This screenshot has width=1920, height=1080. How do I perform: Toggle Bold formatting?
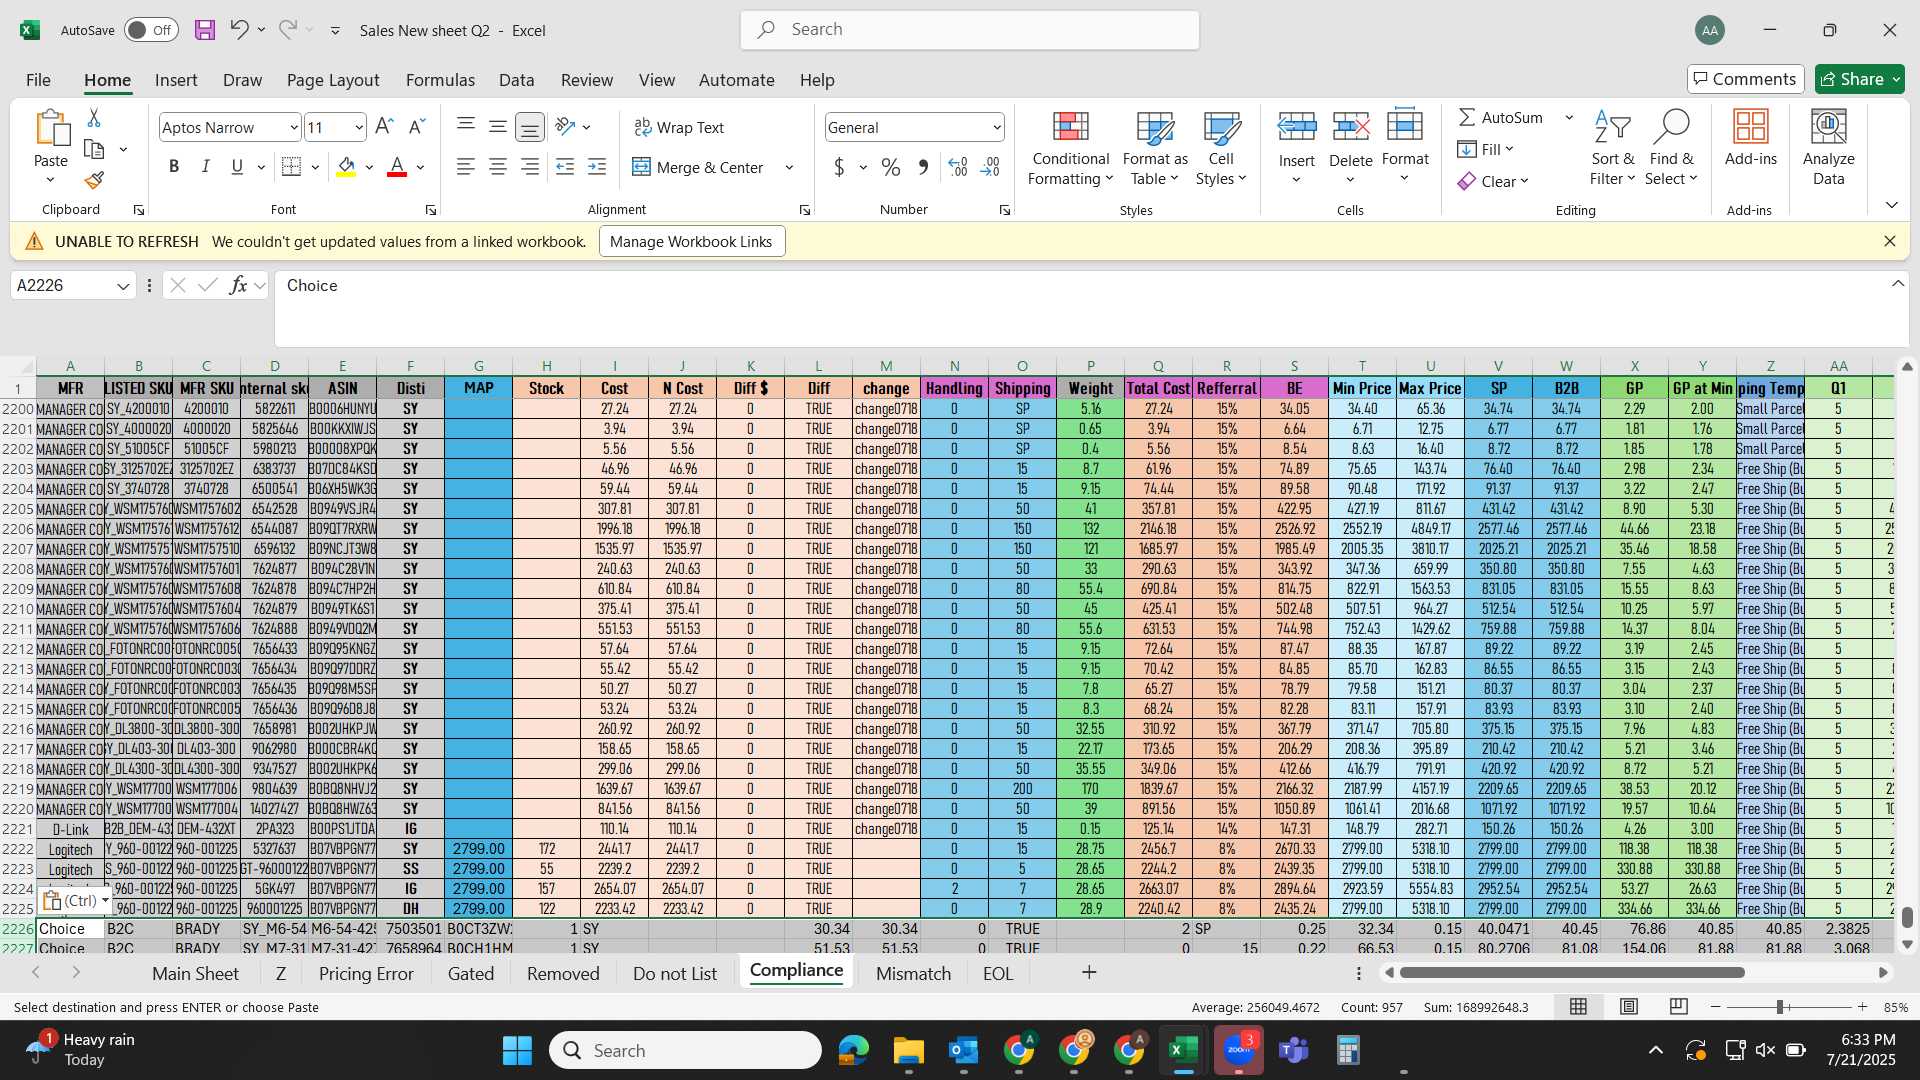point(174,167)
